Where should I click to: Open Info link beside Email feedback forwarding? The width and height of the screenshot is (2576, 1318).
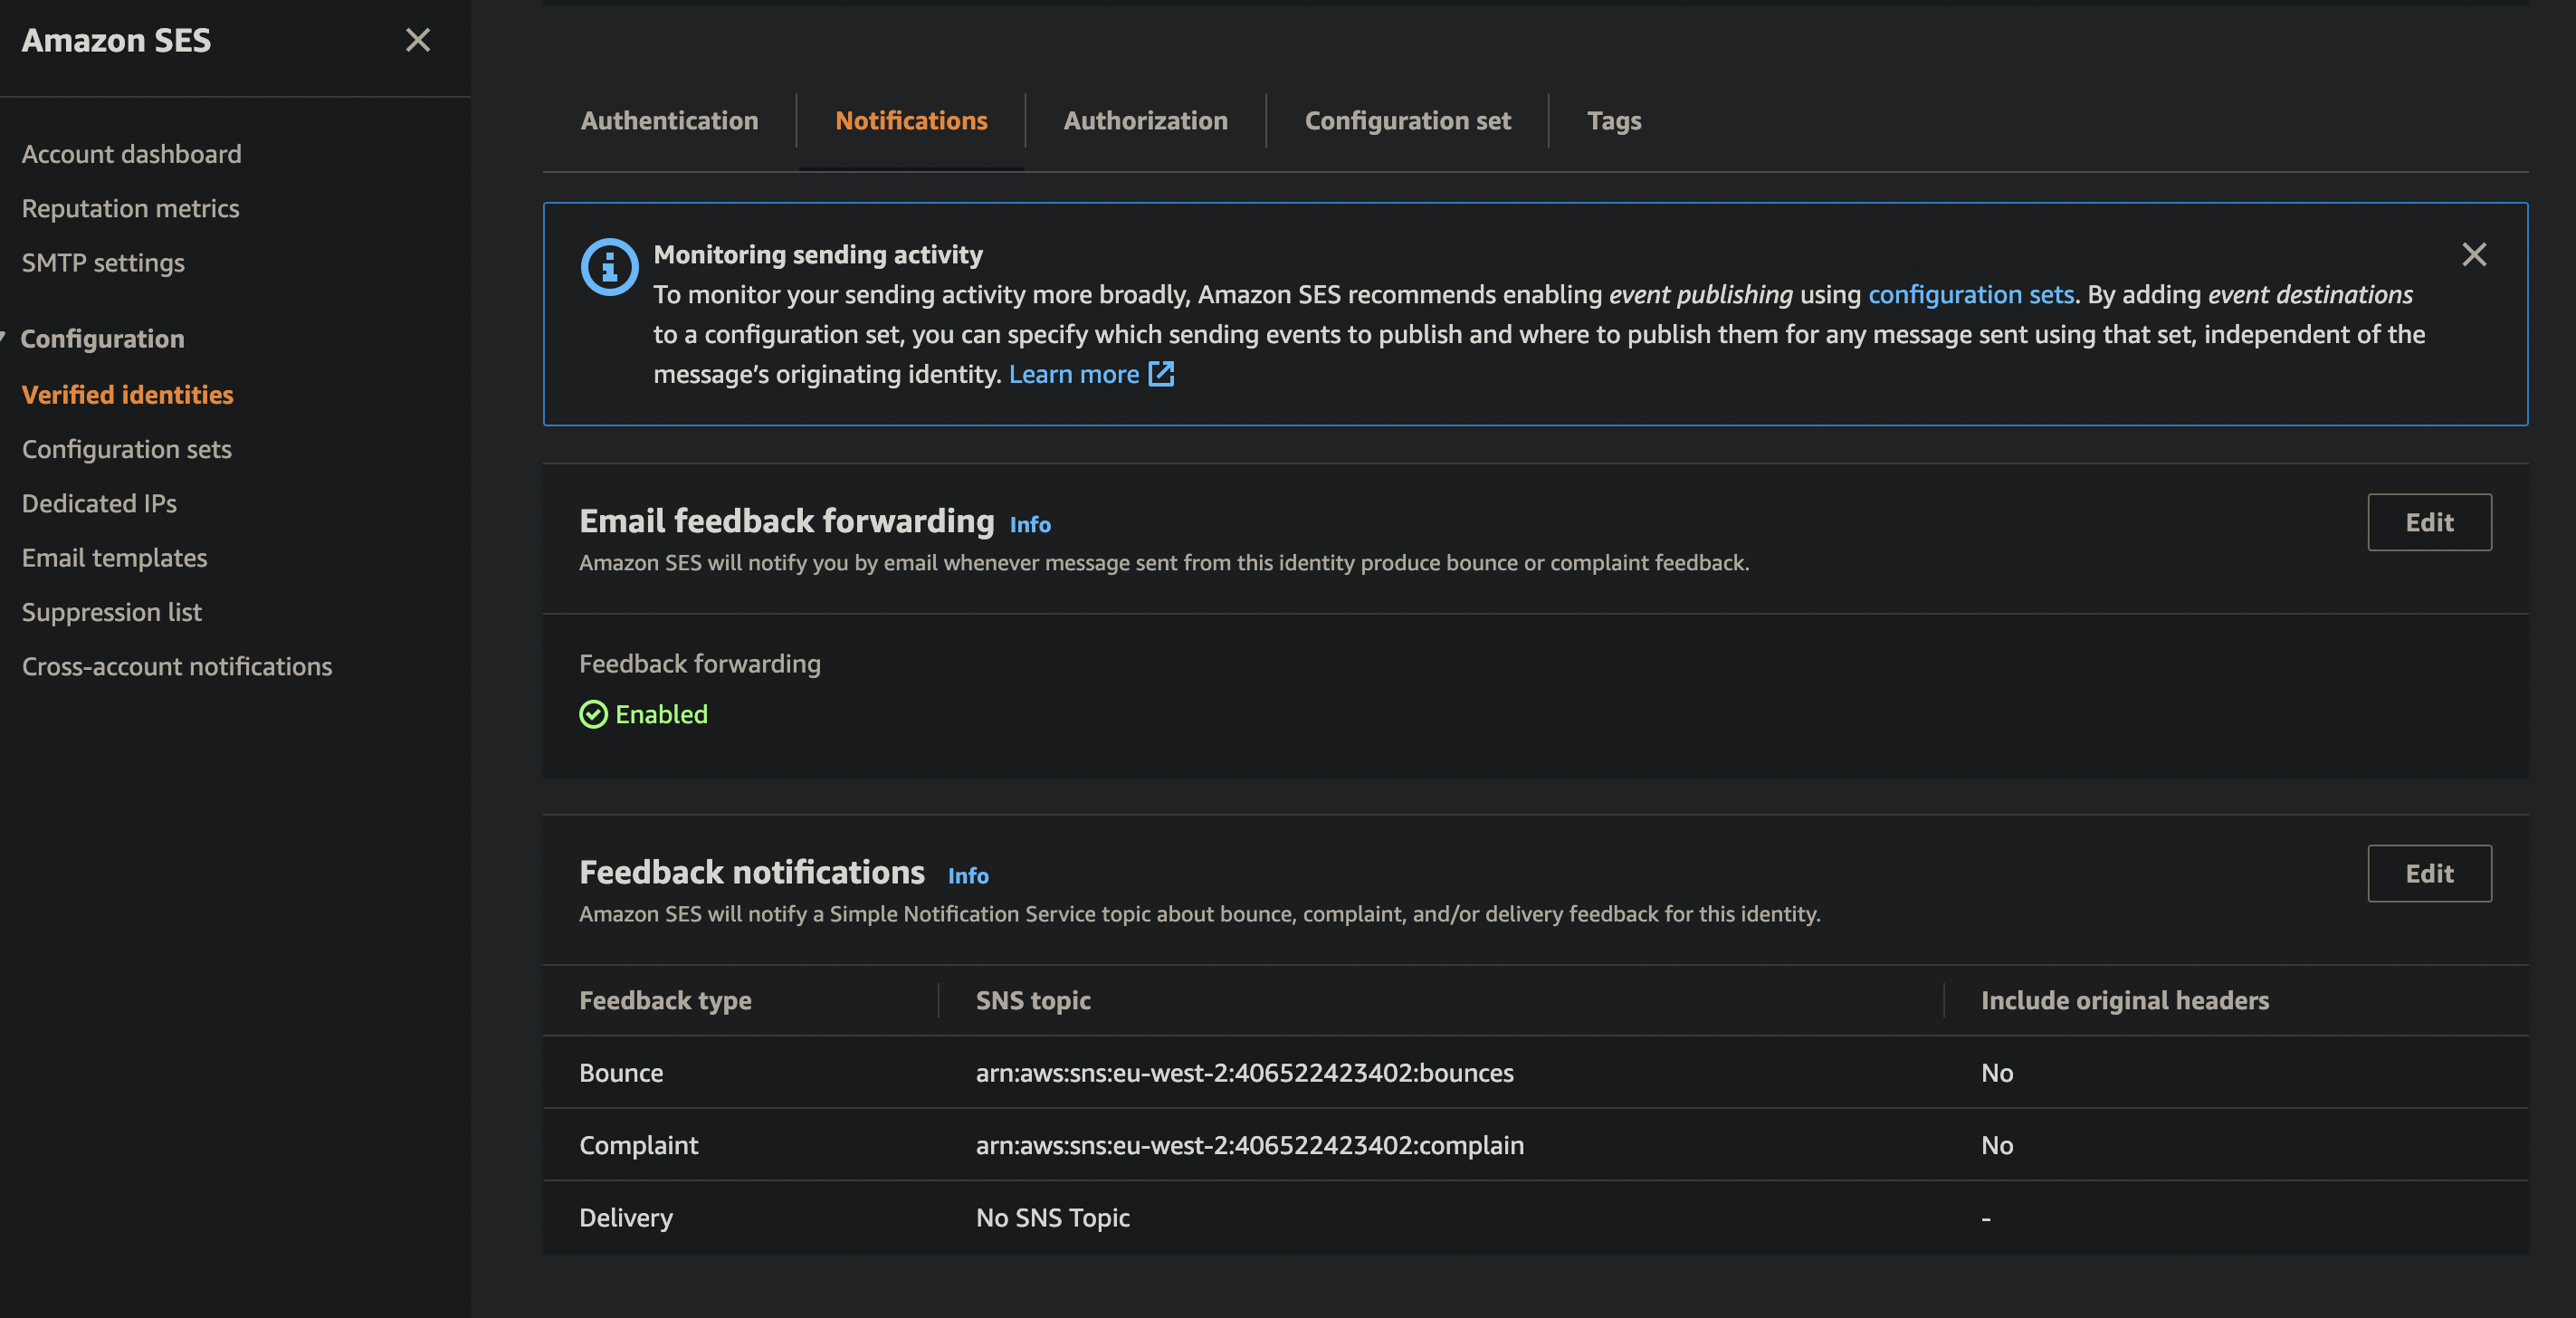[1029, 524]
